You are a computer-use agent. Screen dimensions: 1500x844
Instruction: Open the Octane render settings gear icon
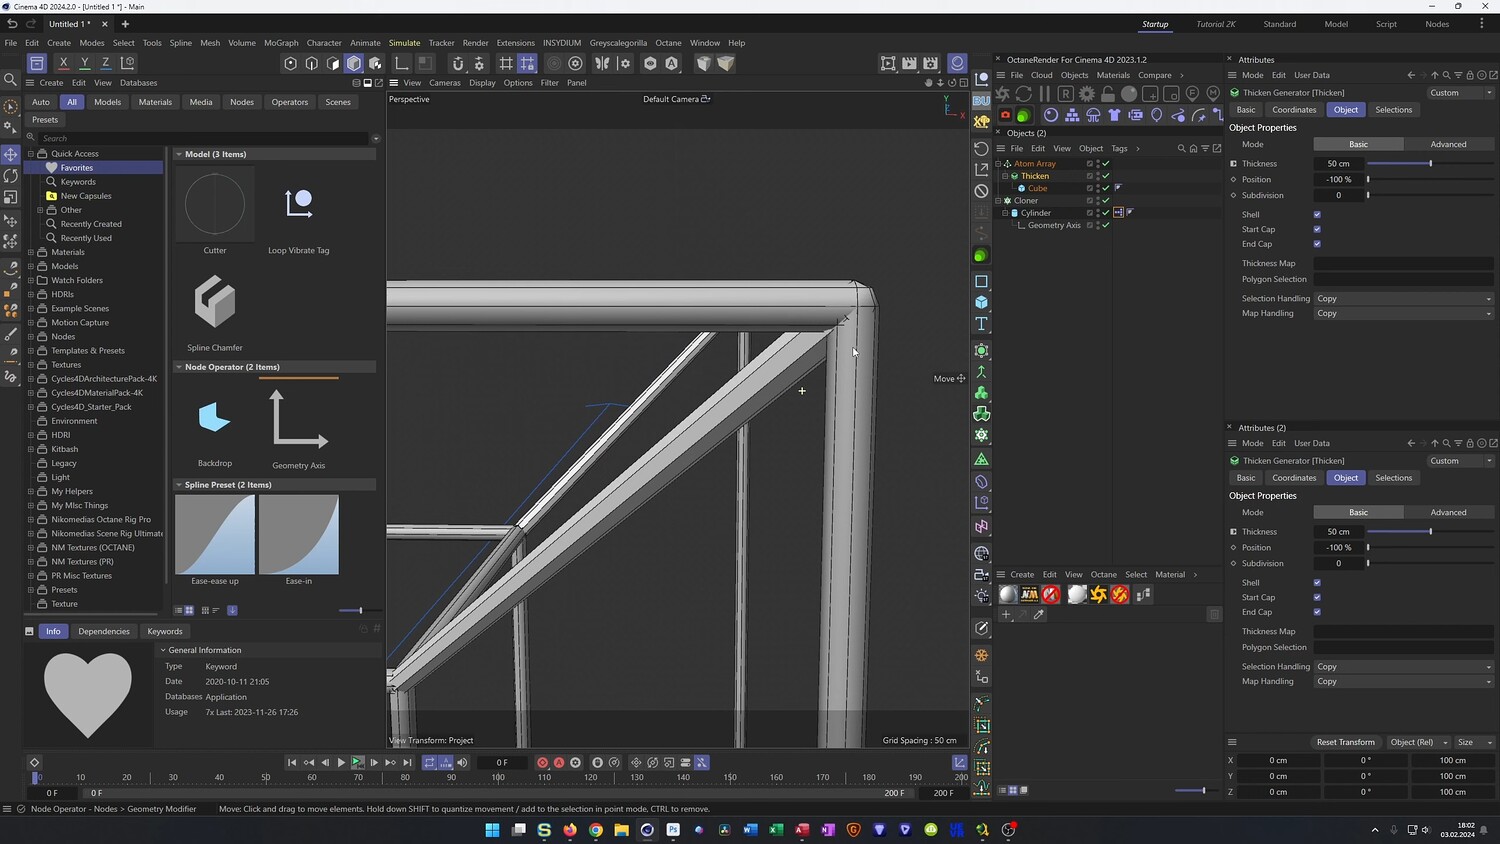1087,93
